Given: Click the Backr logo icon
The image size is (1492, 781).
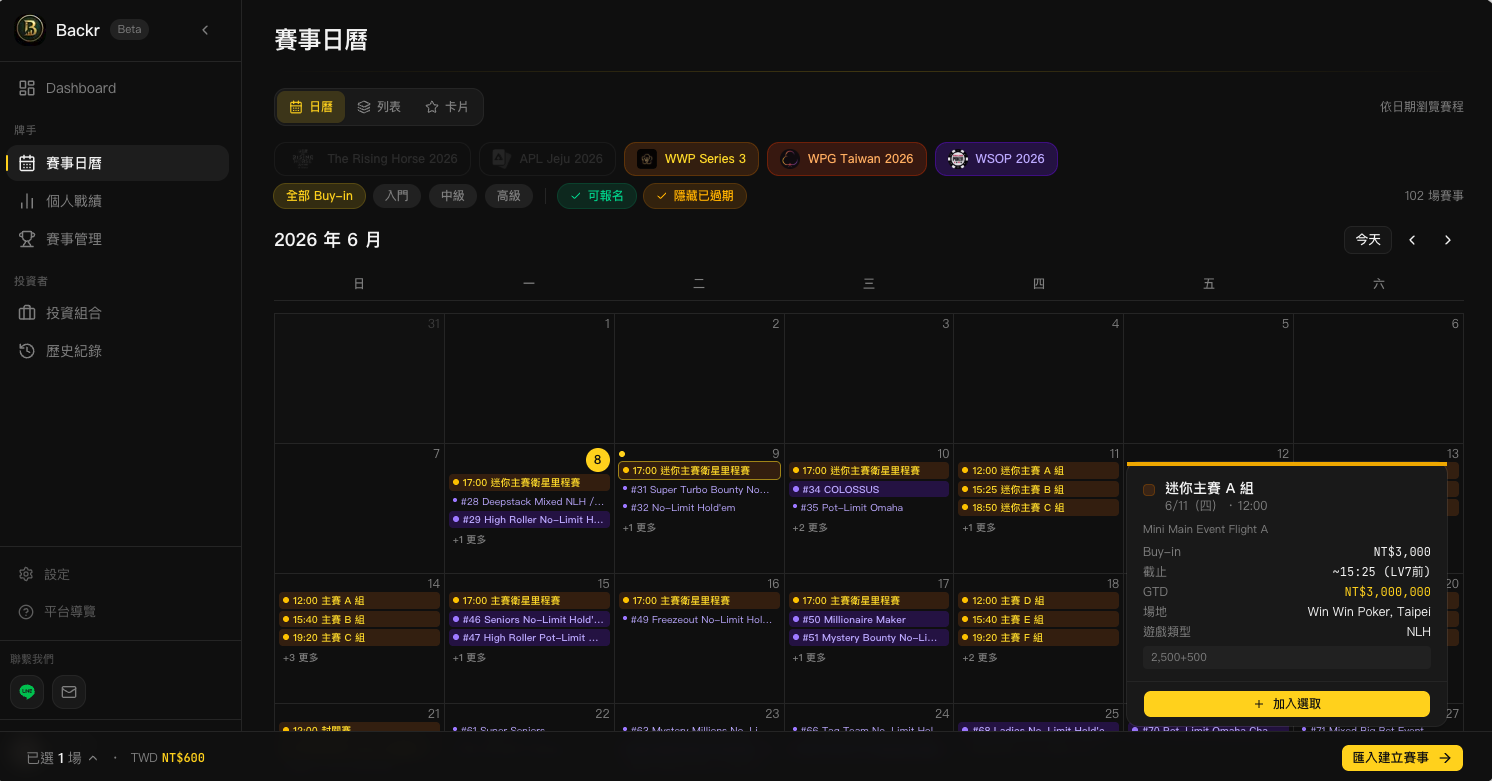Looking at the screenshot, I should [x=30, y=29].
